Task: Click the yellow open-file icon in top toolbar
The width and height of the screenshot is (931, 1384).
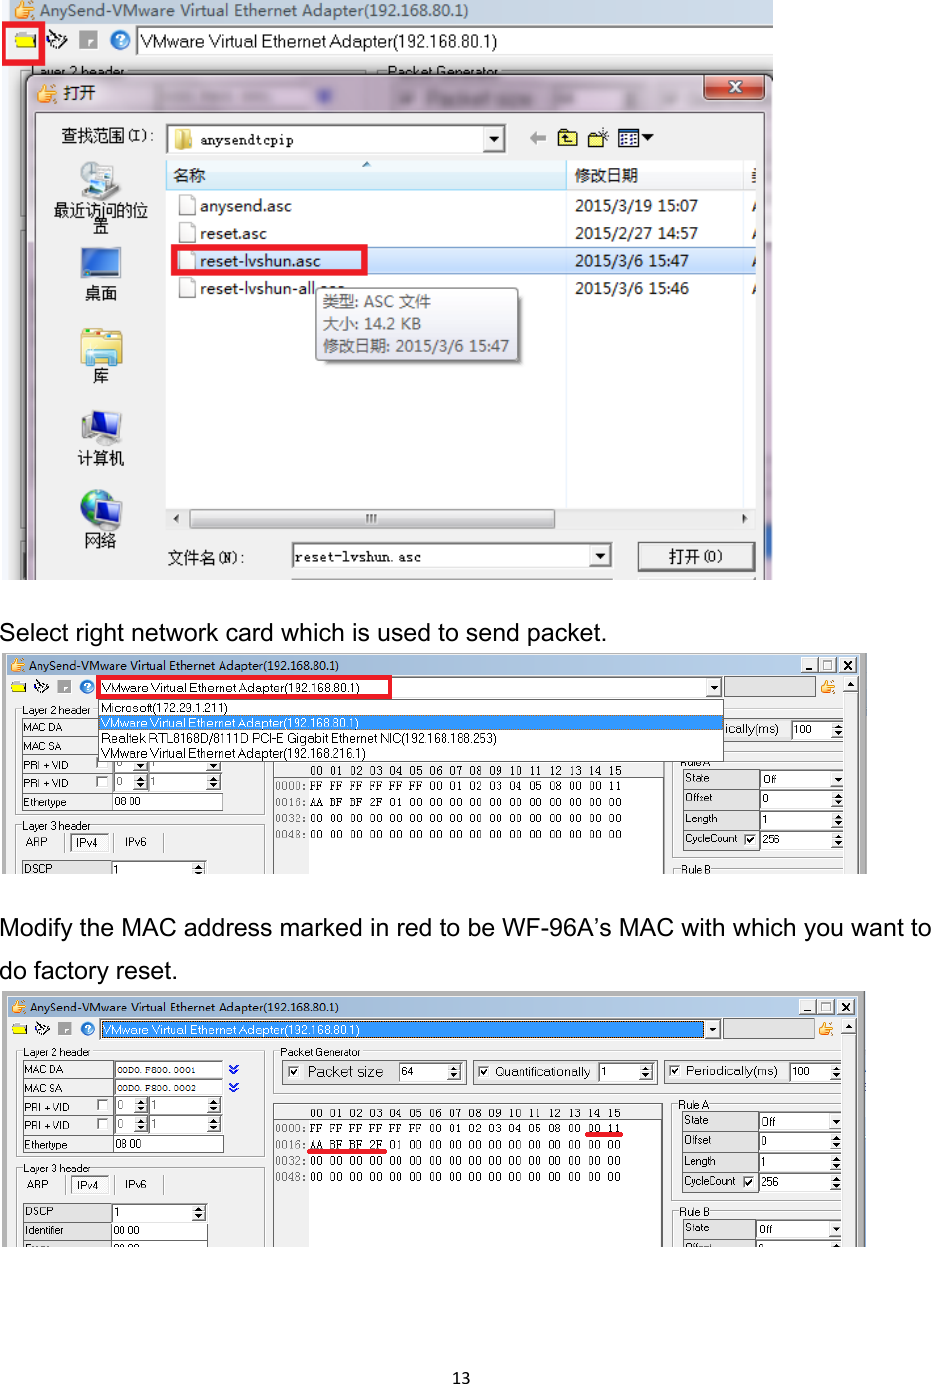Action: [x=23, y=41]
